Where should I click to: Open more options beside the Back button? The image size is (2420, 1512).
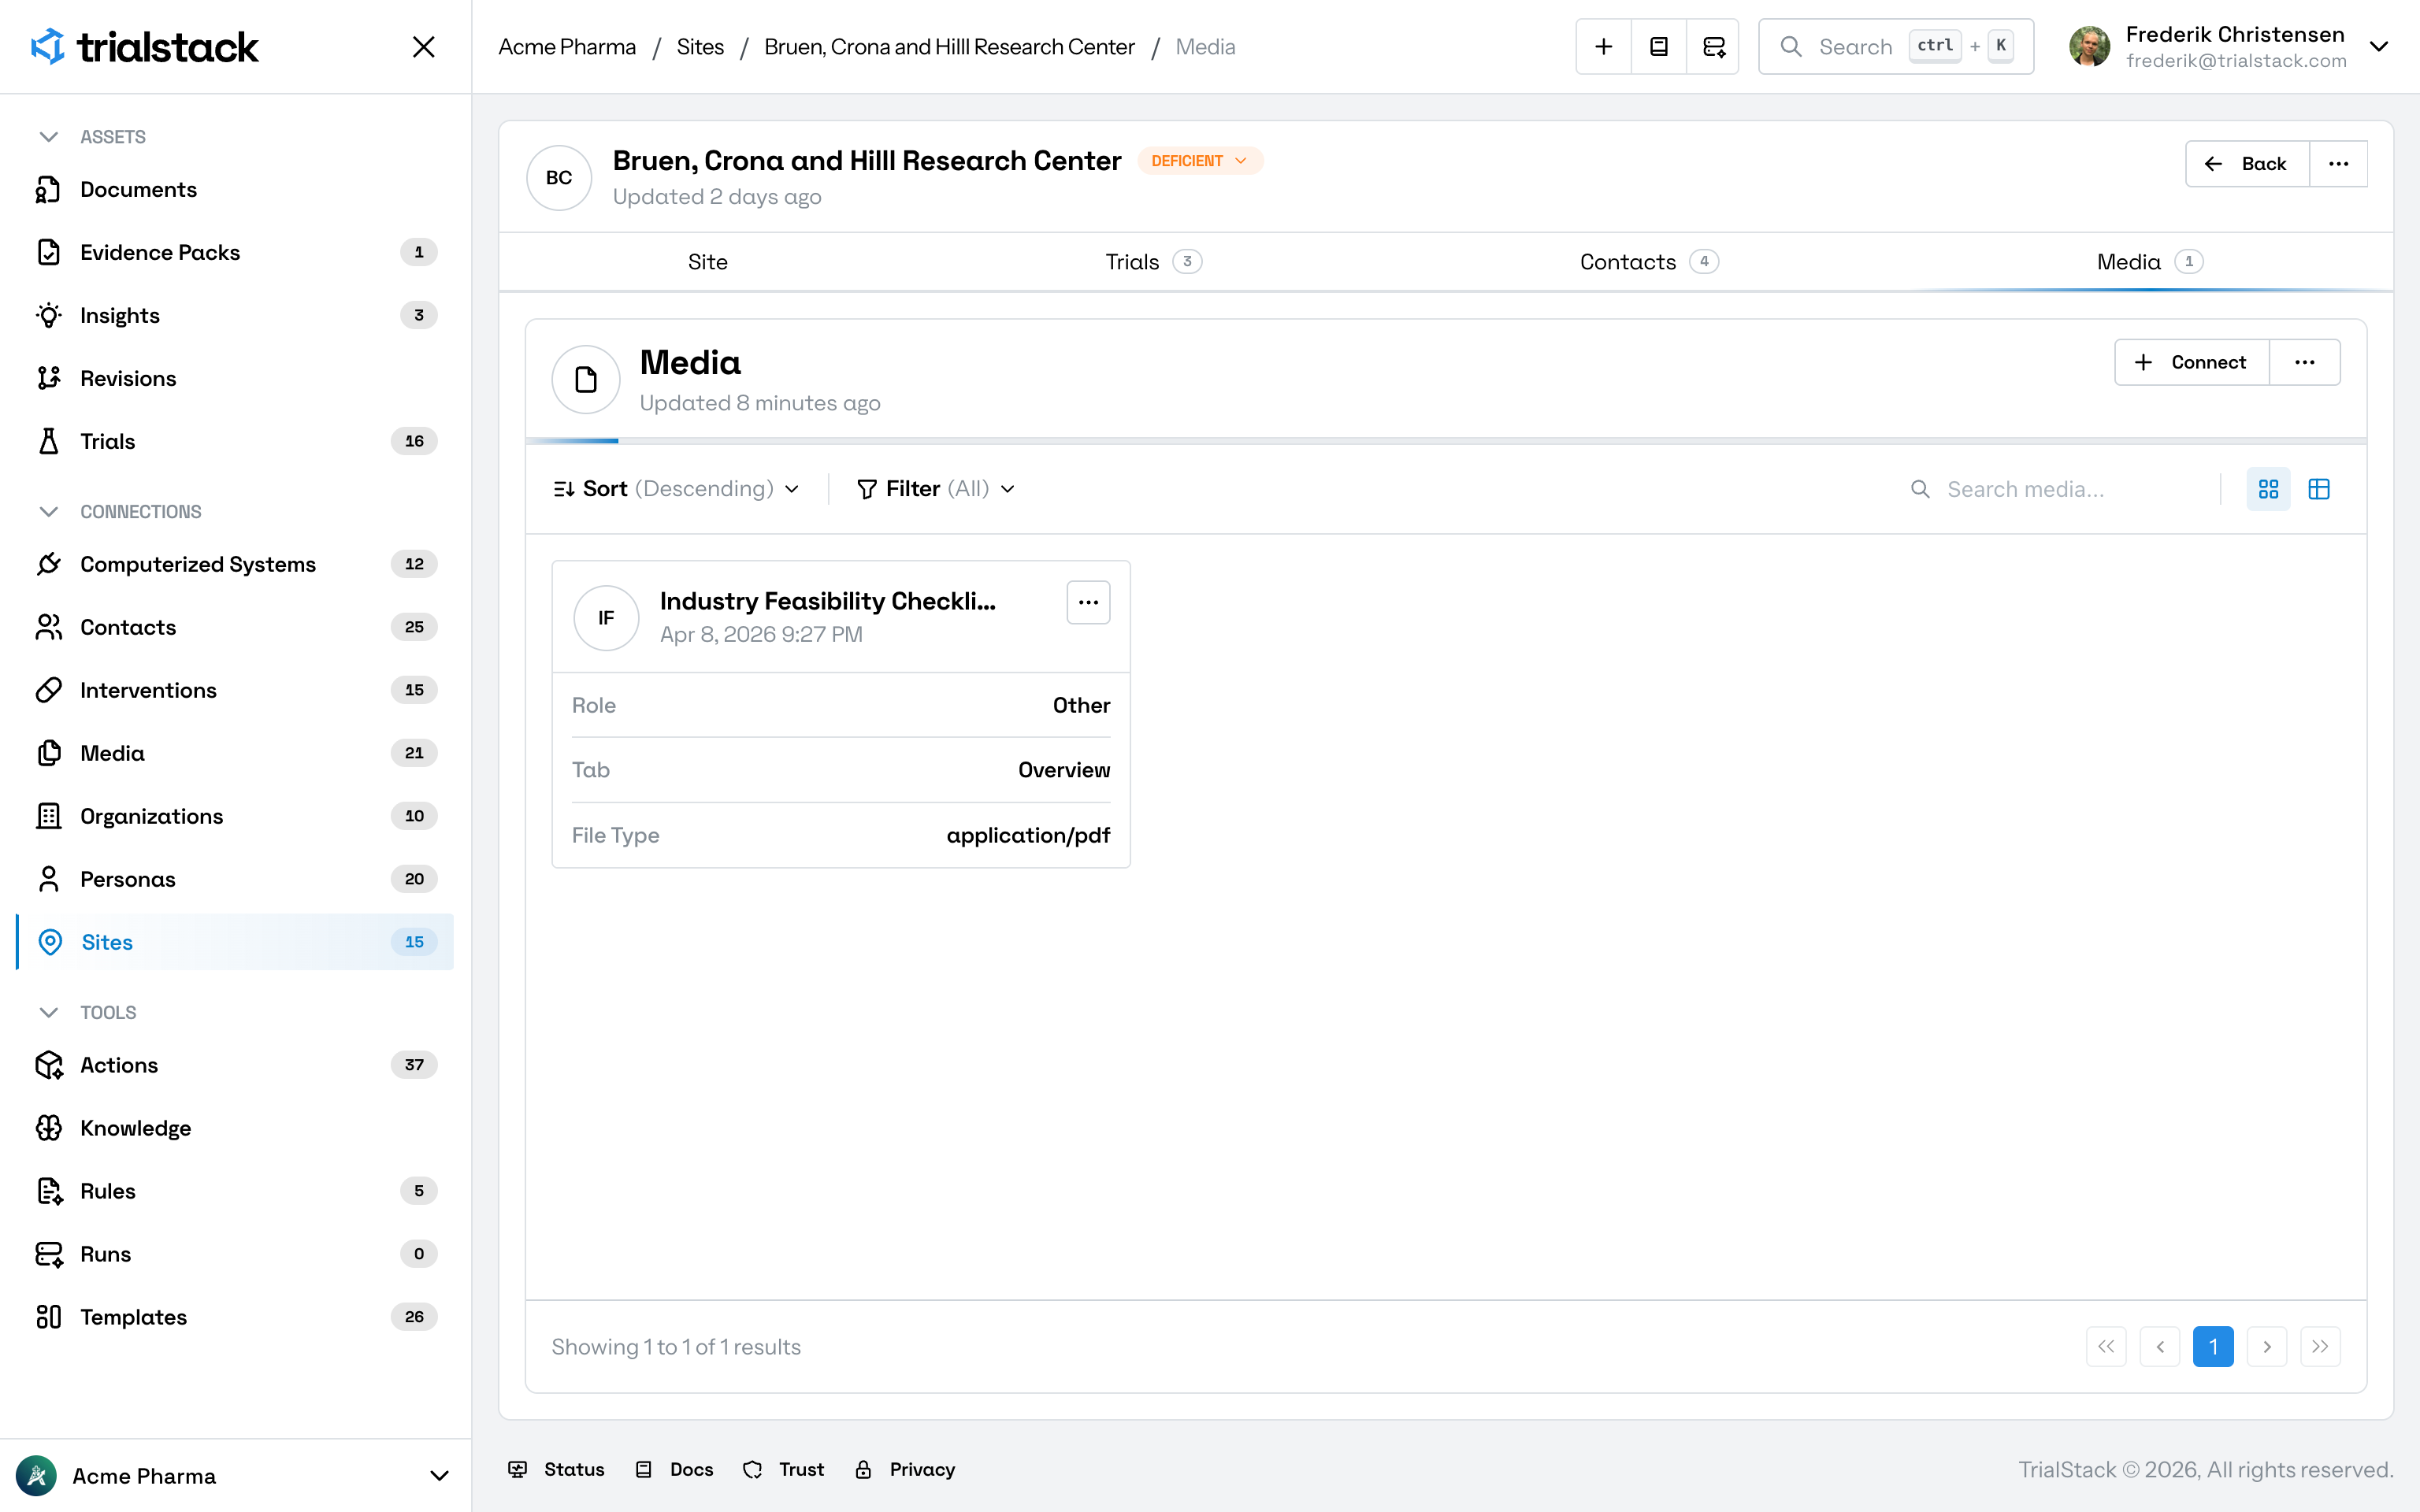[2338, 164]
